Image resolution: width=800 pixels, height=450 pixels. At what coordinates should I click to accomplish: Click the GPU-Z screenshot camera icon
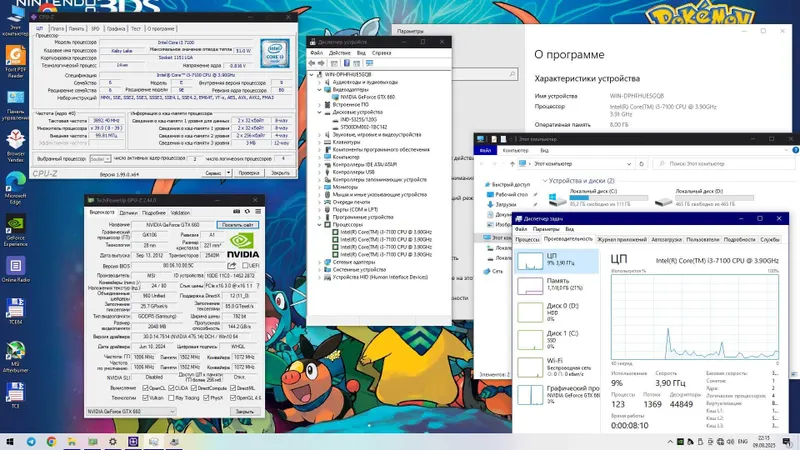(x=236, y=212)
